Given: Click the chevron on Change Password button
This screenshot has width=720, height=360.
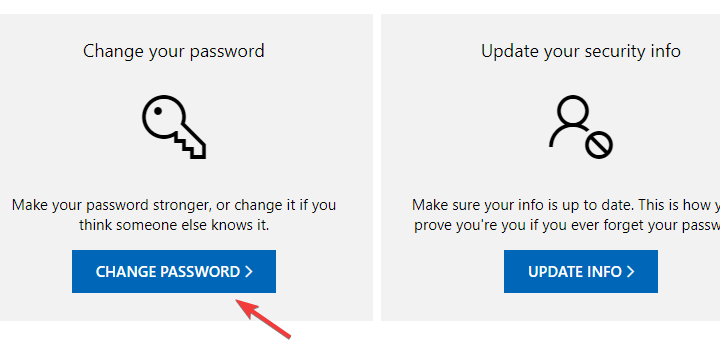Looking at the screenshot, I should click(x=249, y=272).
